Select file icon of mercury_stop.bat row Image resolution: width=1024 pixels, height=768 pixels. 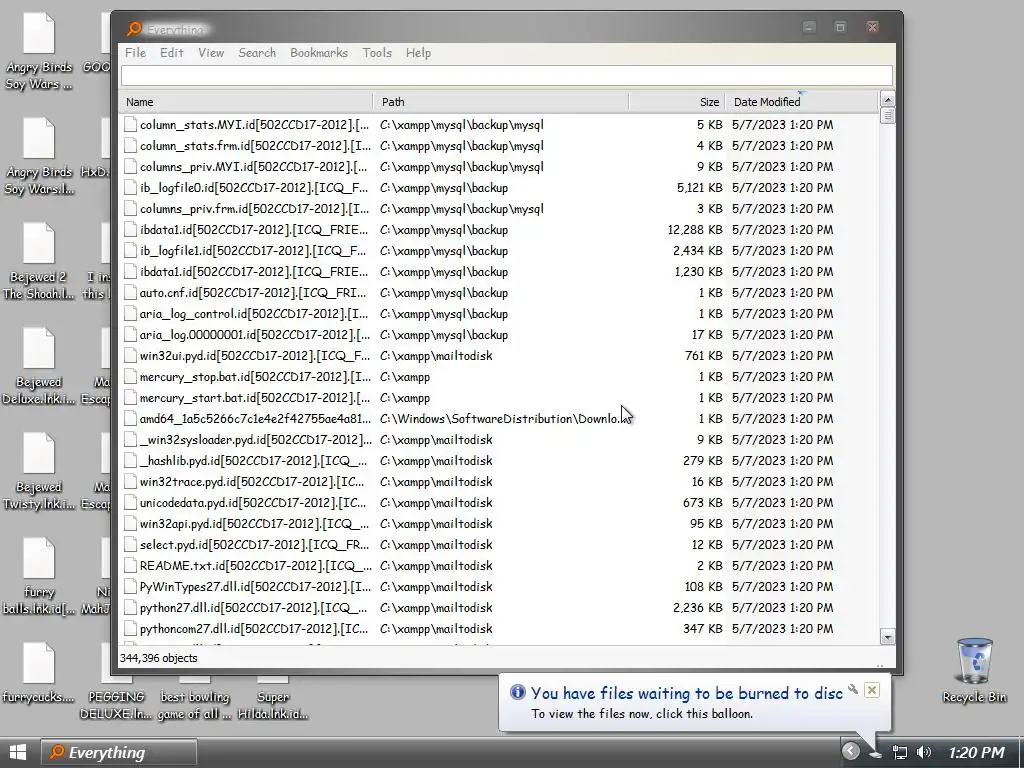point(130,377)
